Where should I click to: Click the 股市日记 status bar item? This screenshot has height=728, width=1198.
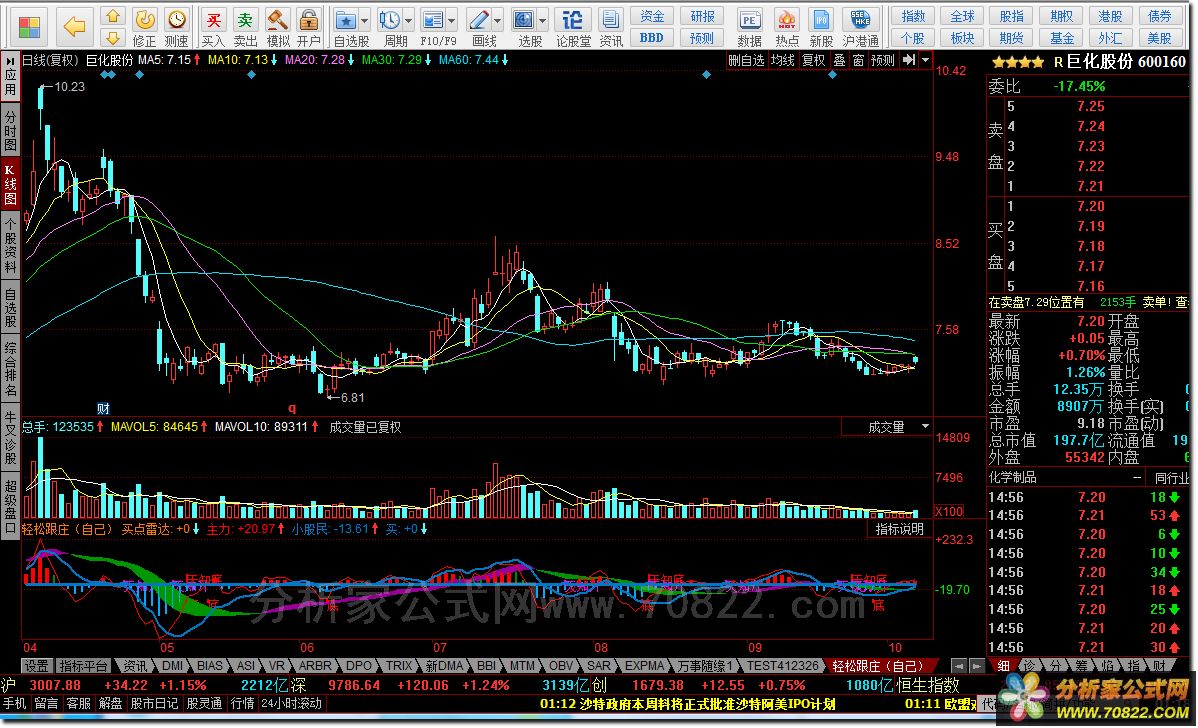click(x=154, y=703)
